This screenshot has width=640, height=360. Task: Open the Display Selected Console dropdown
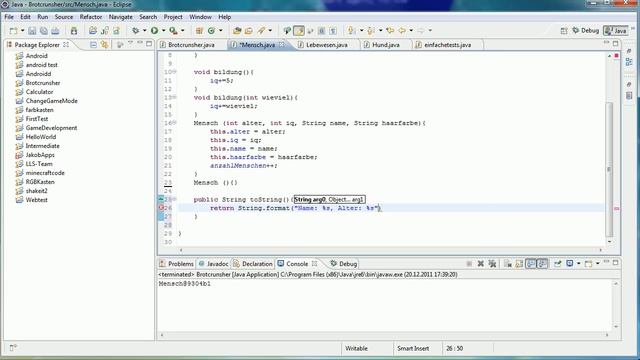[x=578, y=264]
